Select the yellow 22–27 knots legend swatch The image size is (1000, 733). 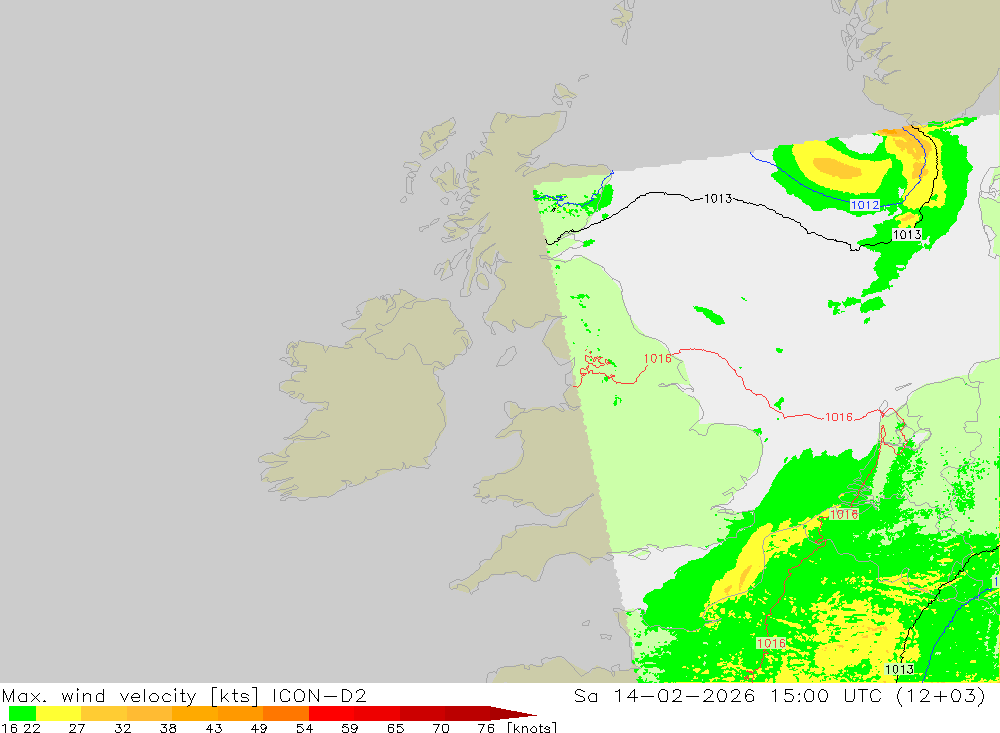(58, 713)
